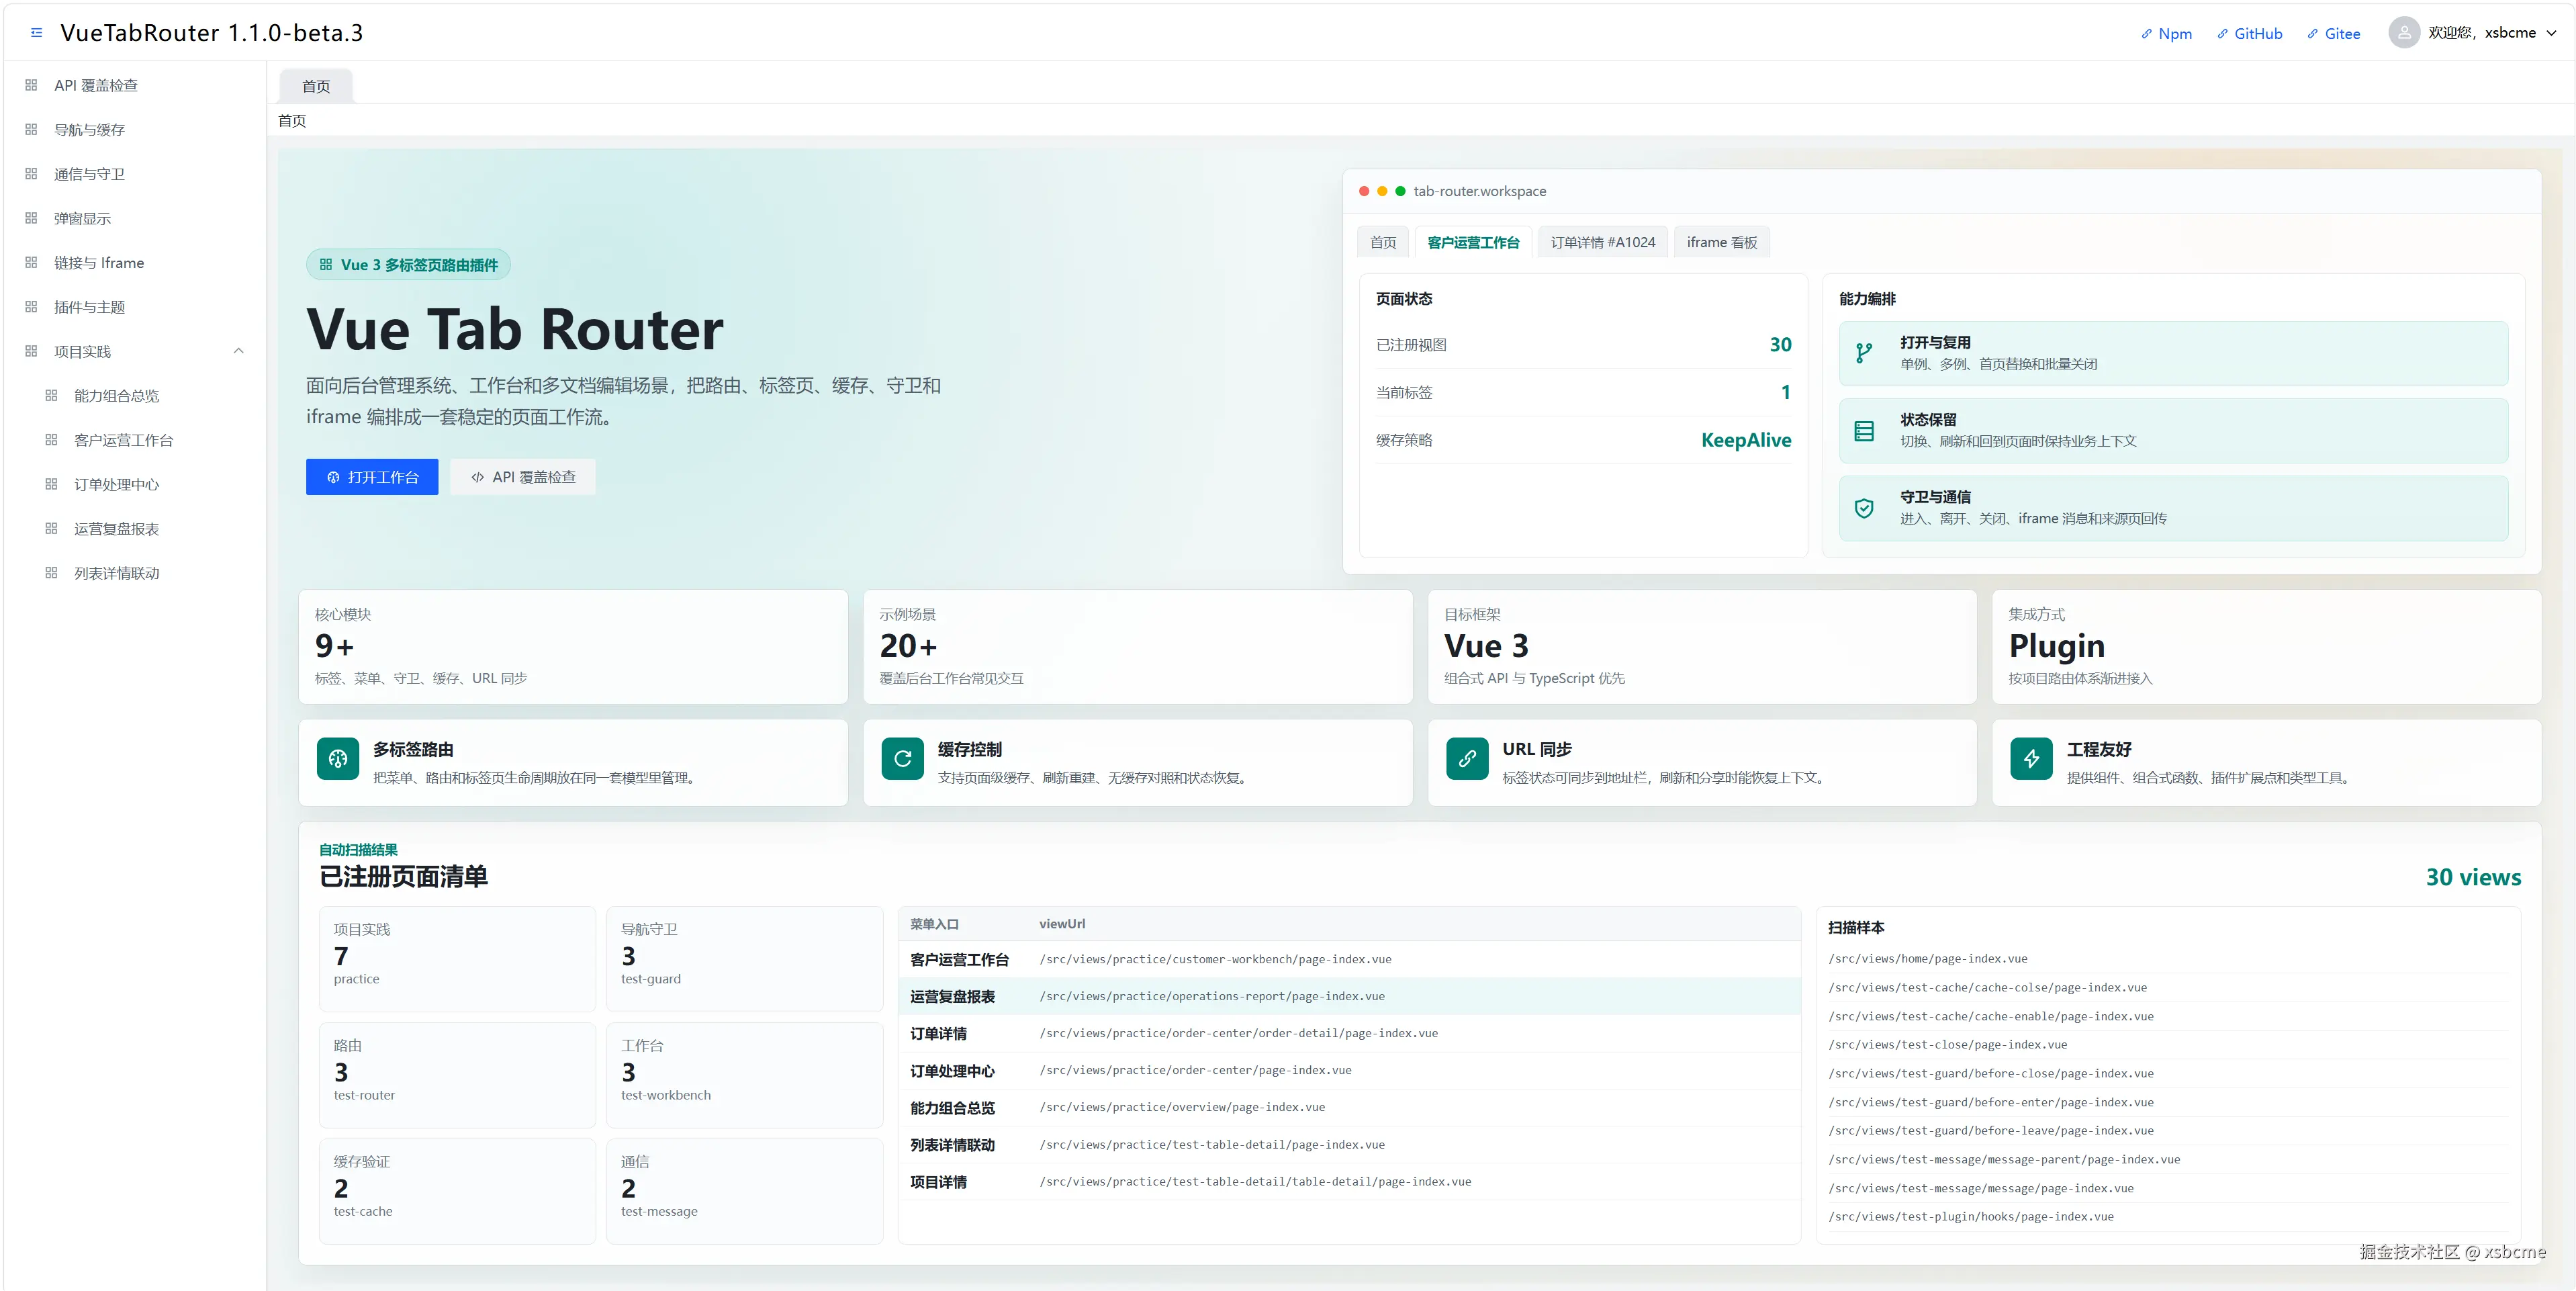Click /src/views/test-plugin/hooks/page-index.vue scan sample

1971,1217
